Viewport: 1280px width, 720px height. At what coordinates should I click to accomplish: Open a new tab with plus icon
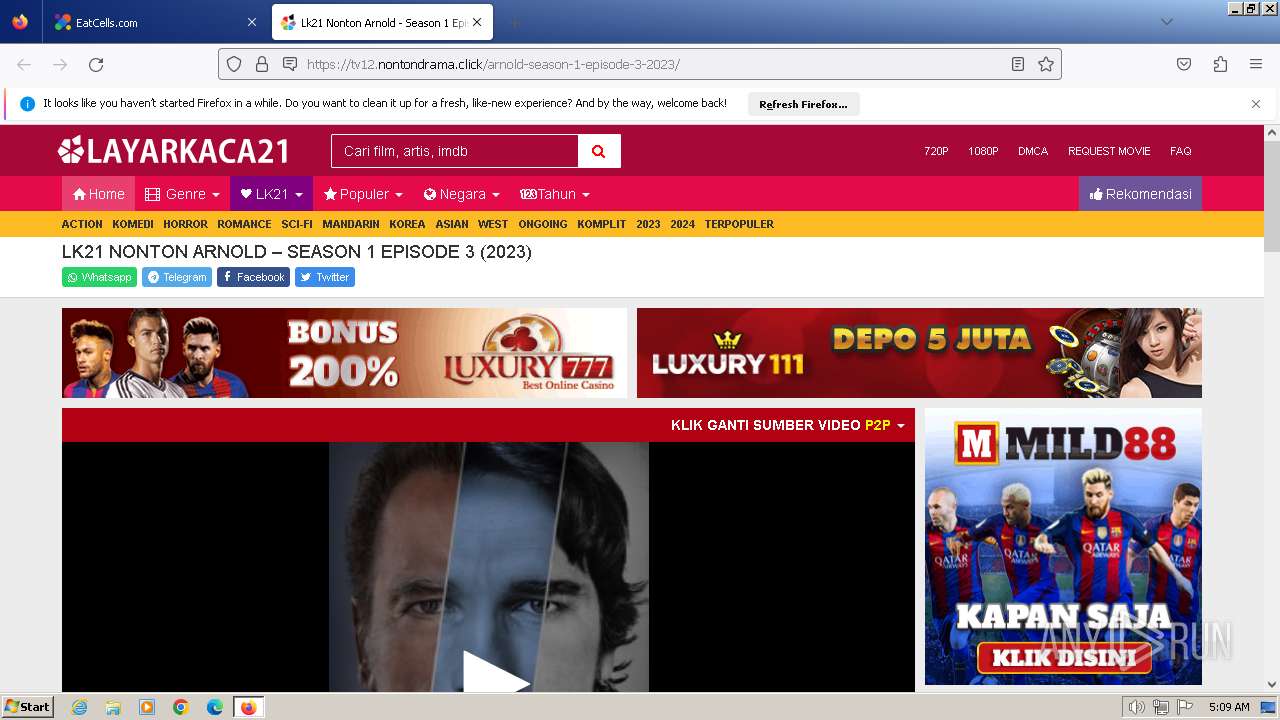click(x=514, y=22)
